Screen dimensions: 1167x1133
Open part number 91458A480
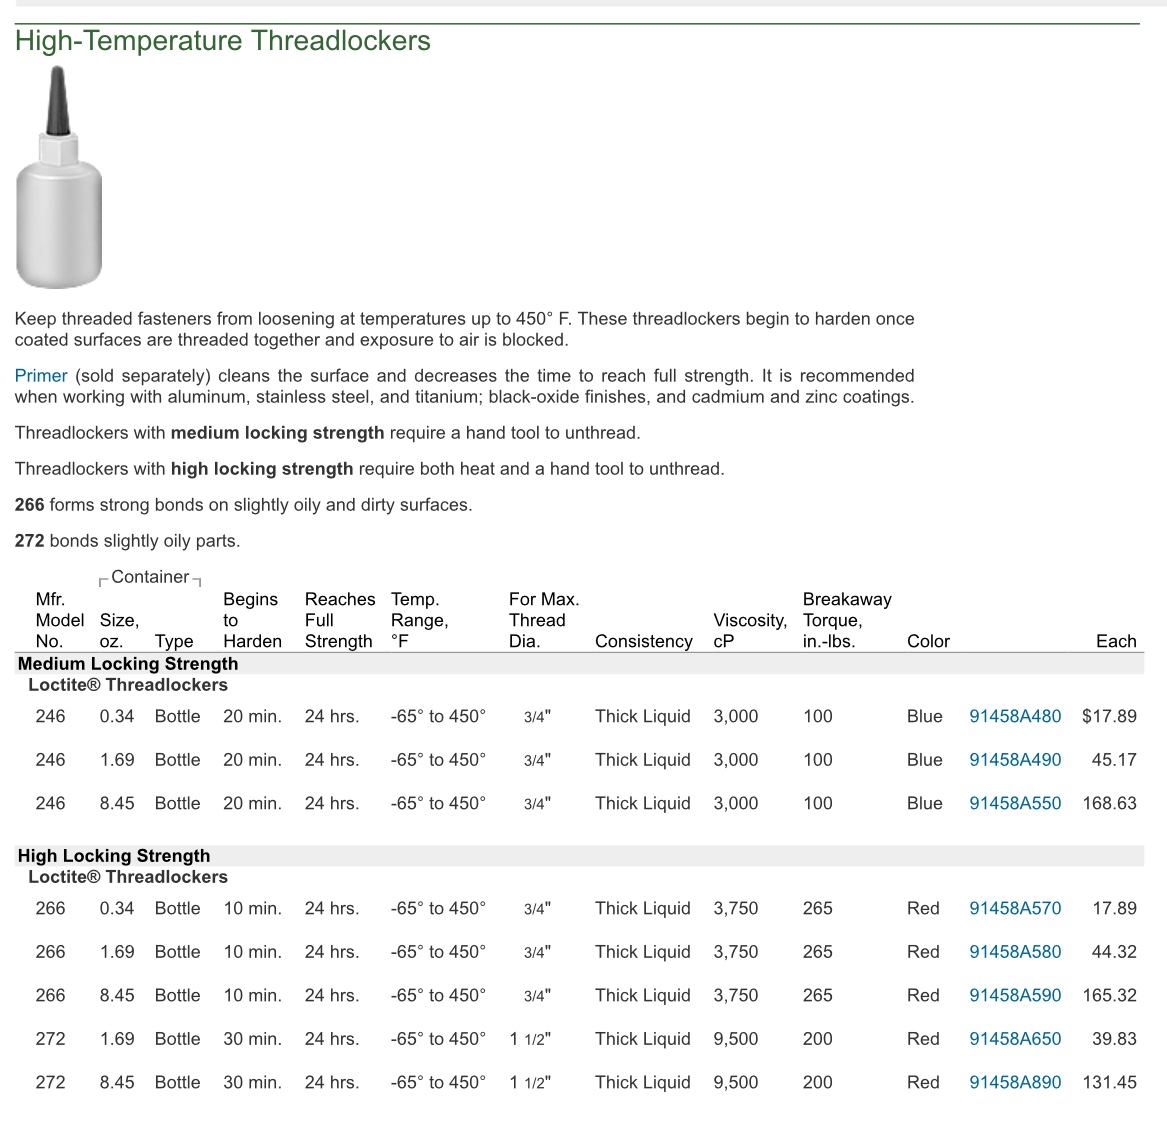pos(1014,716)
